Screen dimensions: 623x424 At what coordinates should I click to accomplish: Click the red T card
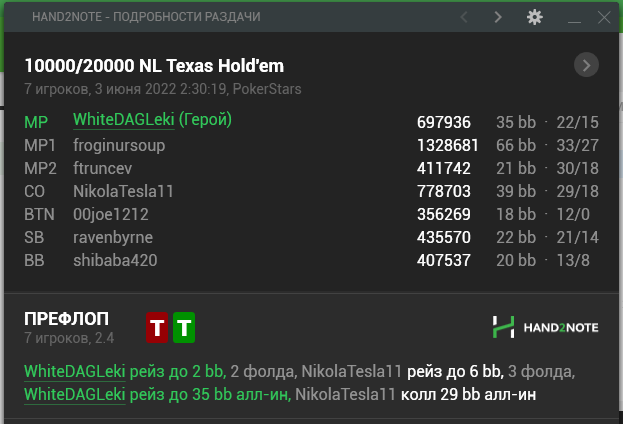tap(157, 327)
